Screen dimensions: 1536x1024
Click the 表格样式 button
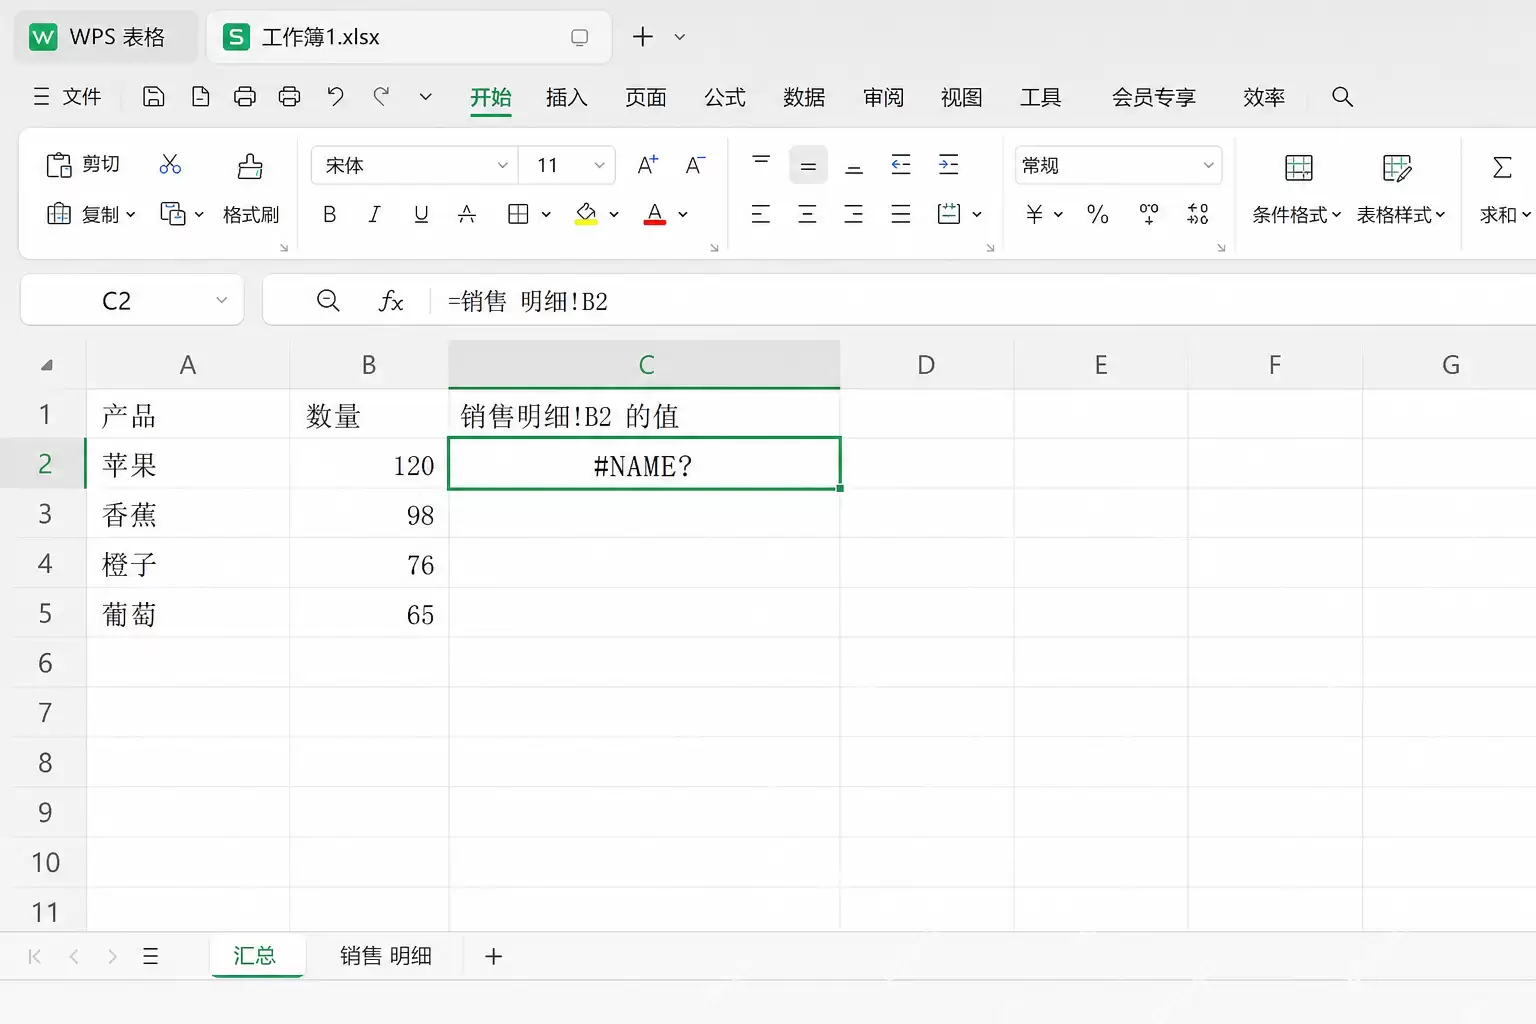(x=1401, y=214)
